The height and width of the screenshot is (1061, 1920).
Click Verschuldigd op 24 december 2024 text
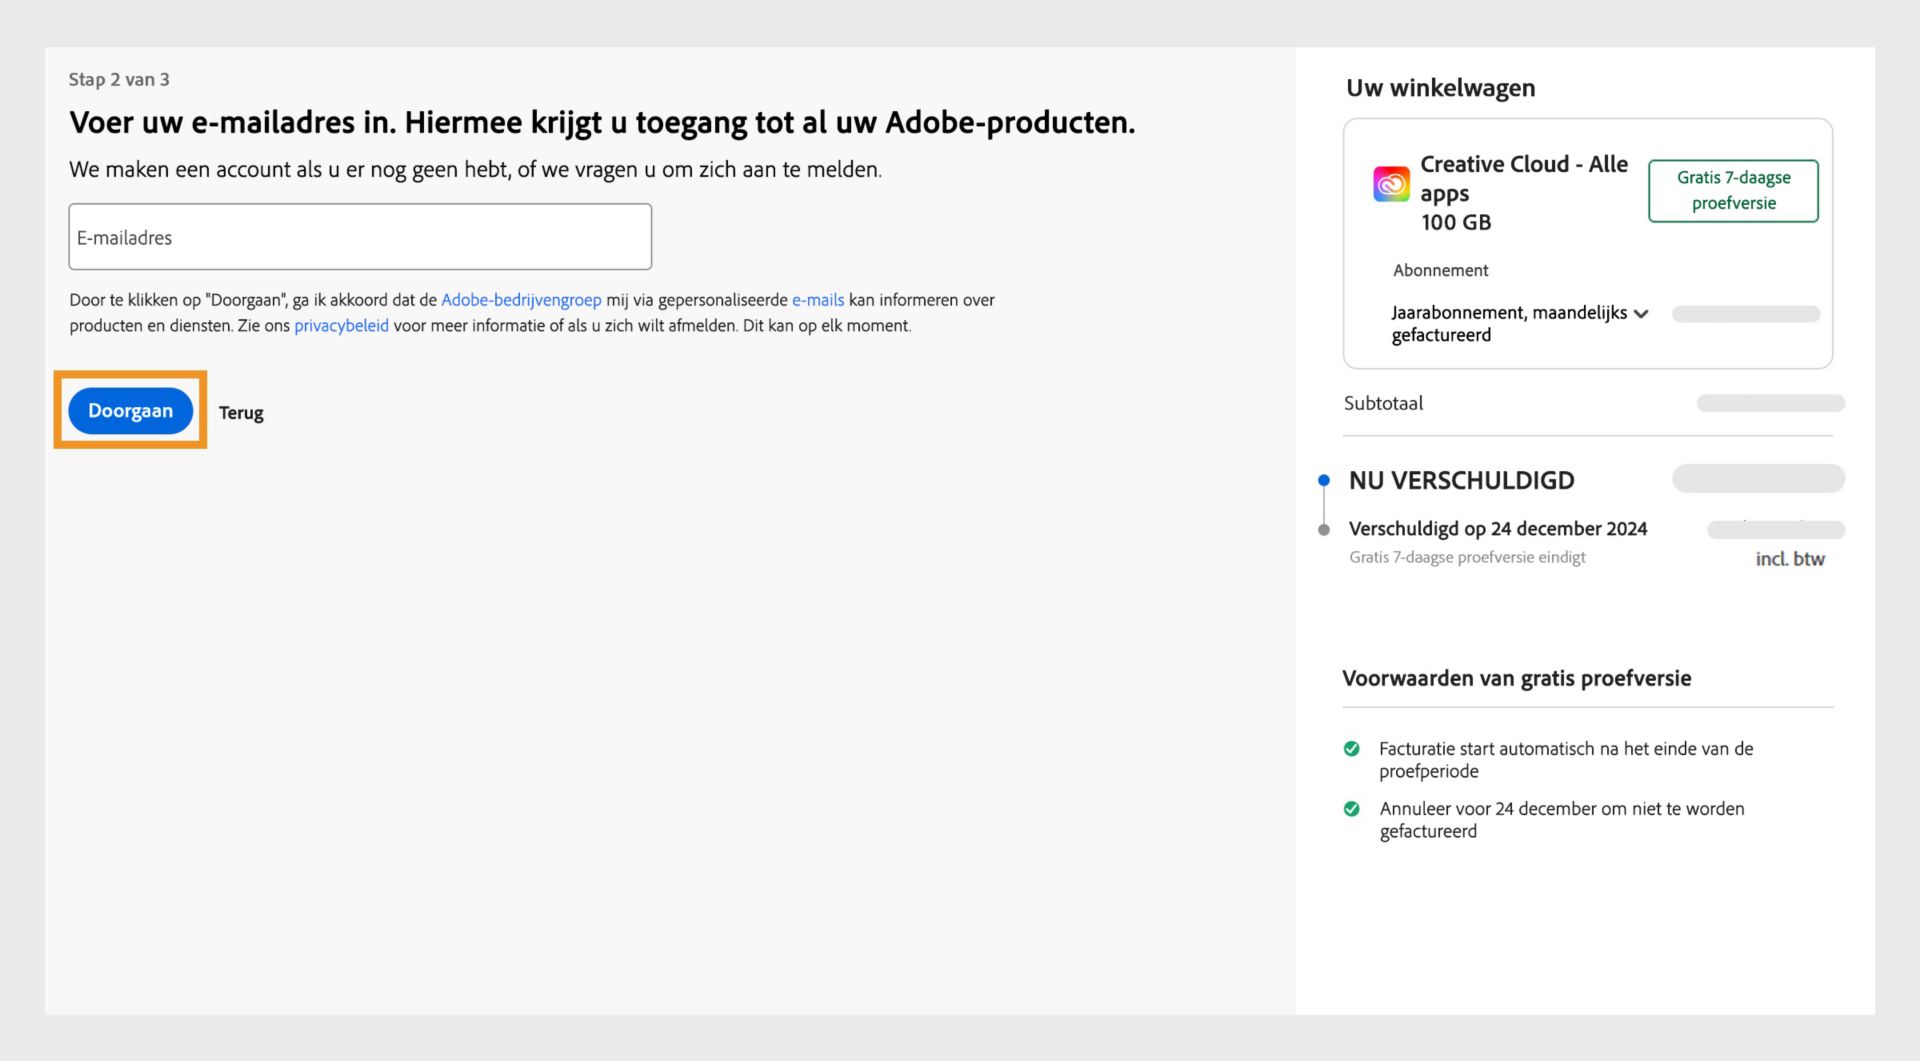click(x=1498, y=529)
